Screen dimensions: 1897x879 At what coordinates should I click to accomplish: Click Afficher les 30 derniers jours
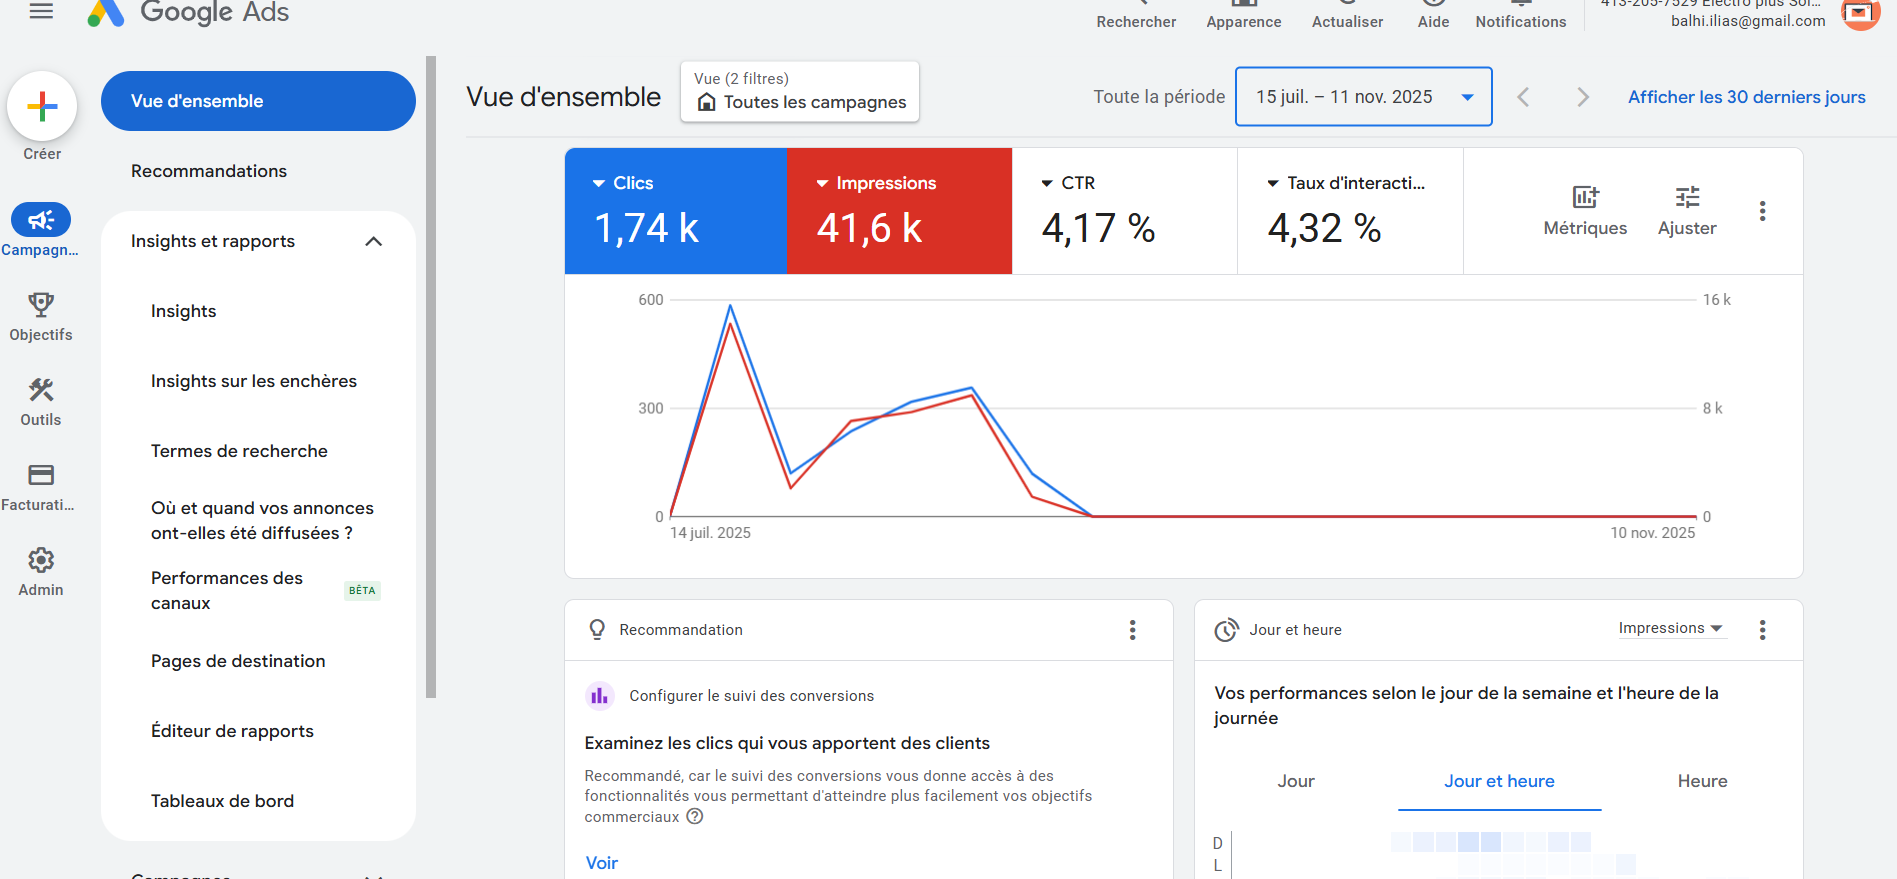pos(1746,97)
